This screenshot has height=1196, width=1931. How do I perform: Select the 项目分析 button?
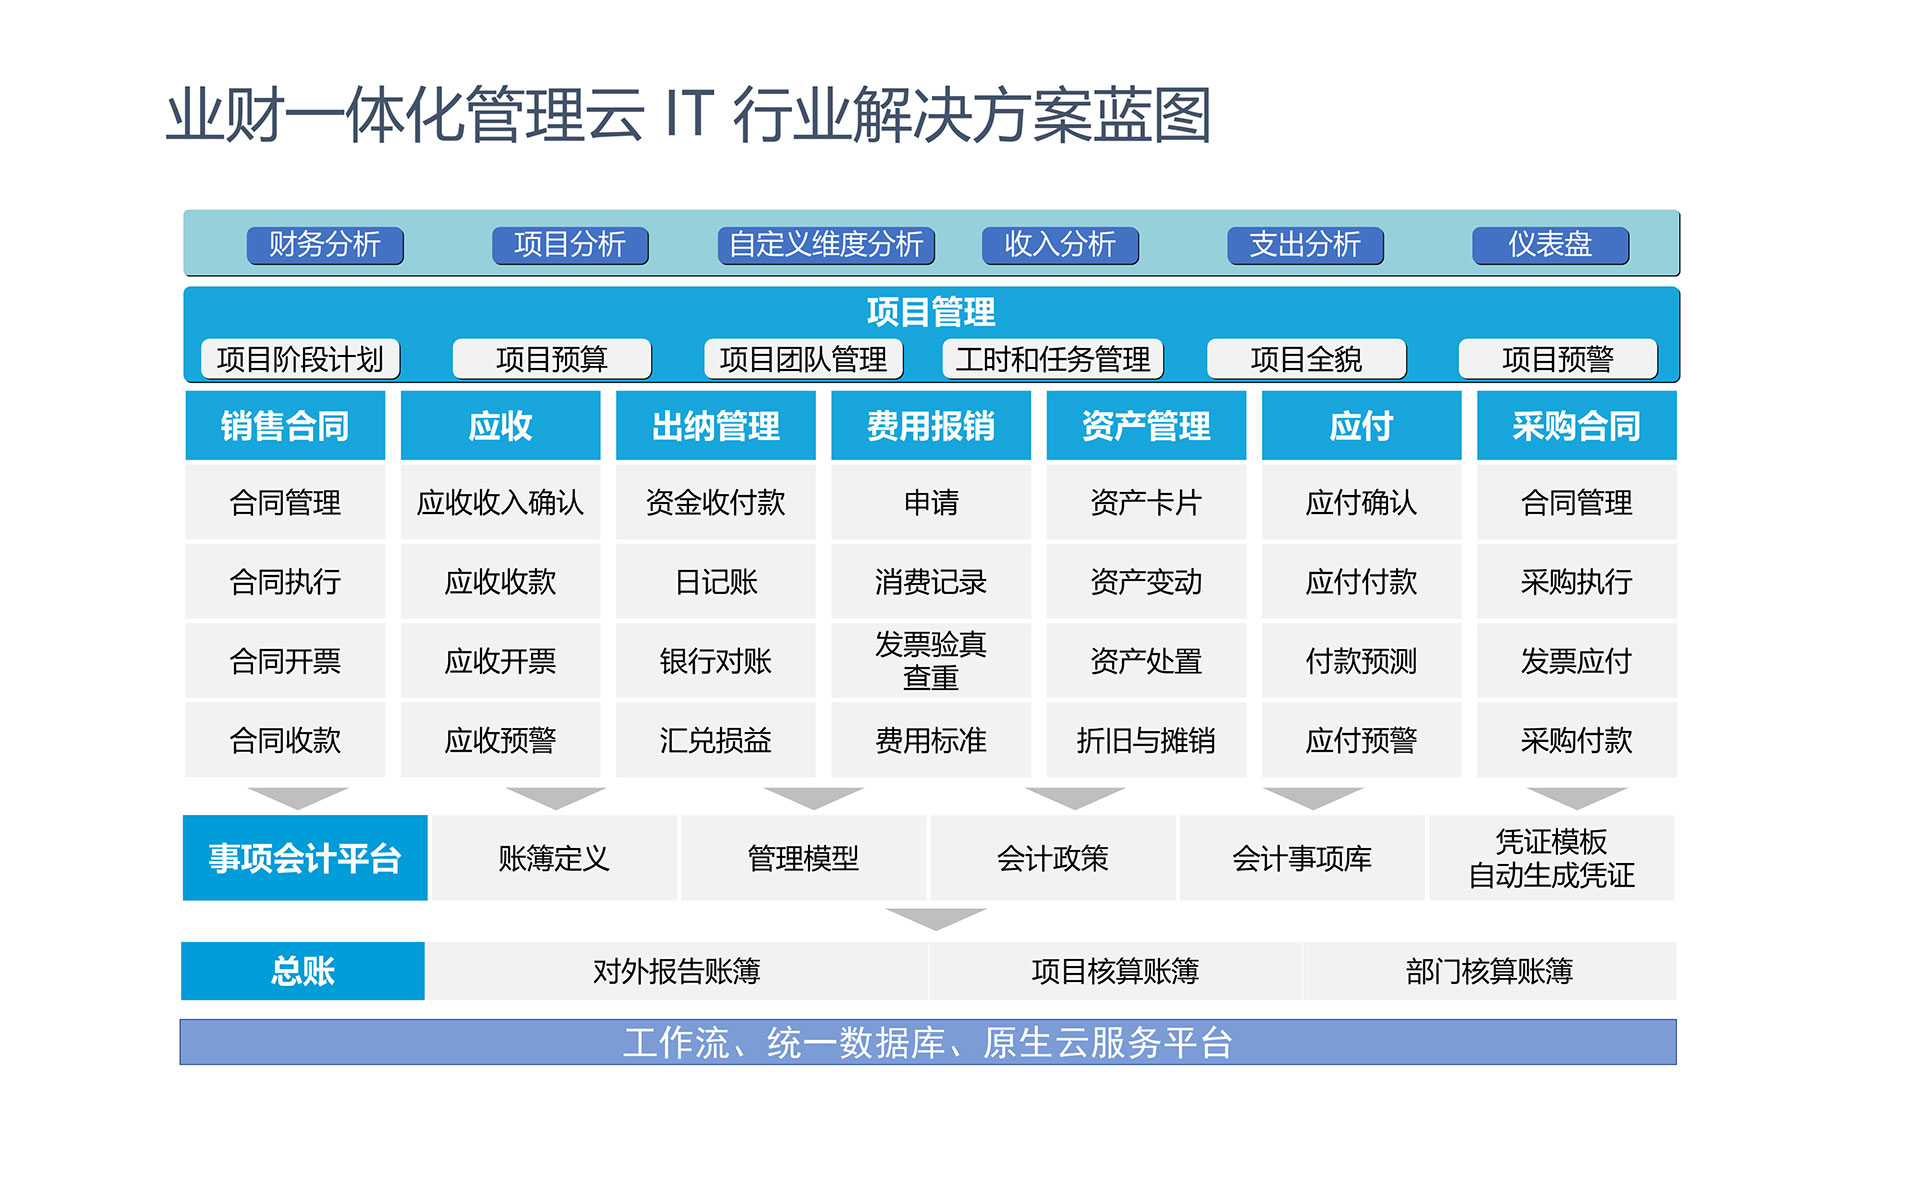[570, 245]
